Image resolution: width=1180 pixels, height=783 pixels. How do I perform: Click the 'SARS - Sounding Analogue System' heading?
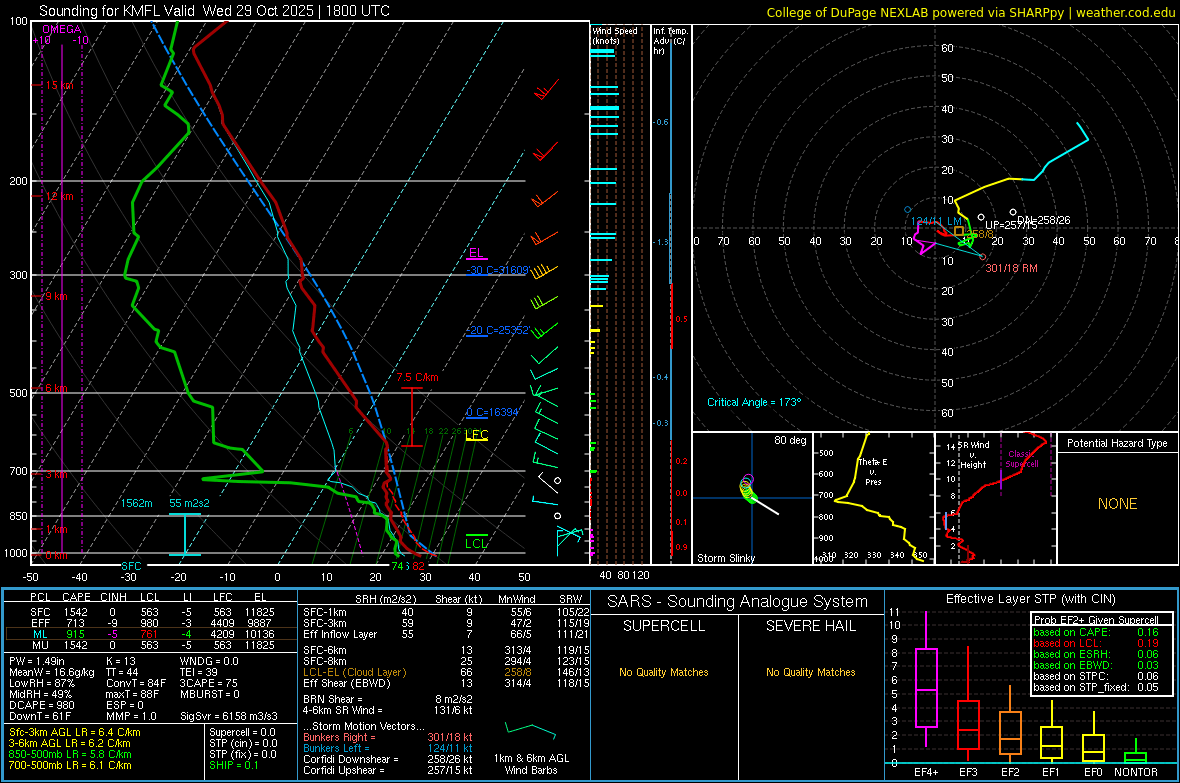coord(737,602)
